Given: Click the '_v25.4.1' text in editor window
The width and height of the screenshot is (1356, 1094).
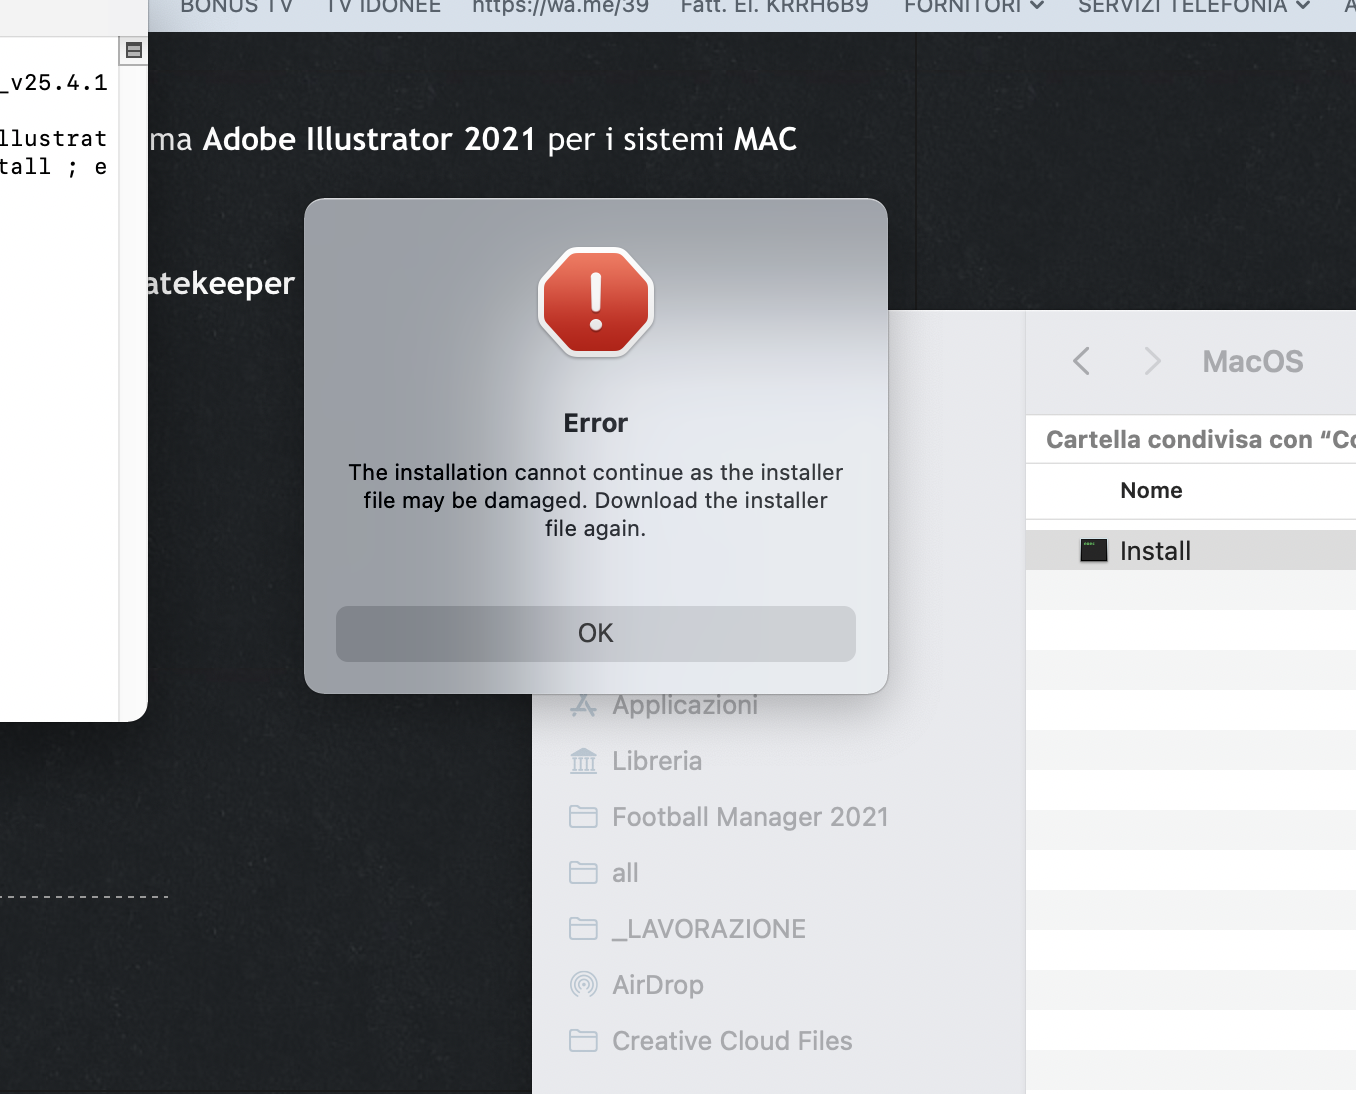Looking at the screenshot, I should coord(54,83).
